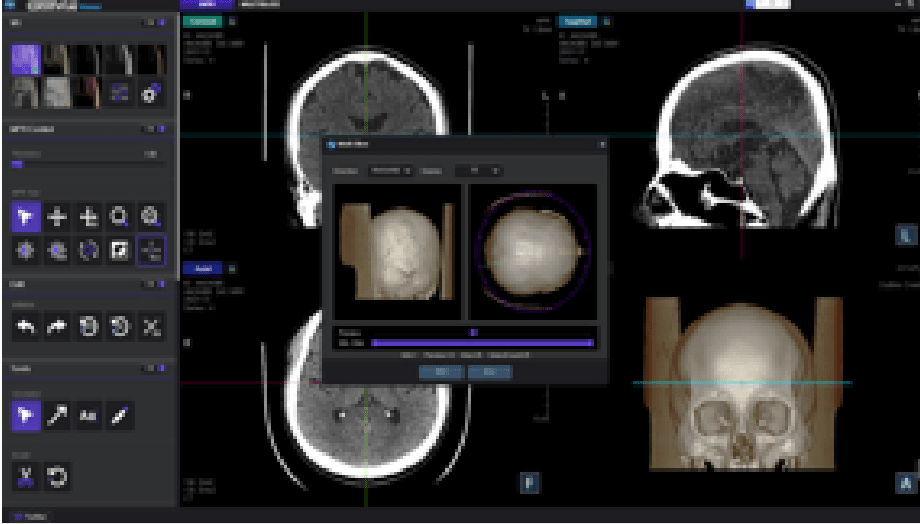Click the redo arrow in the Edit panel
This screenshot has width=920, height=524.
[x=58, y=327]
